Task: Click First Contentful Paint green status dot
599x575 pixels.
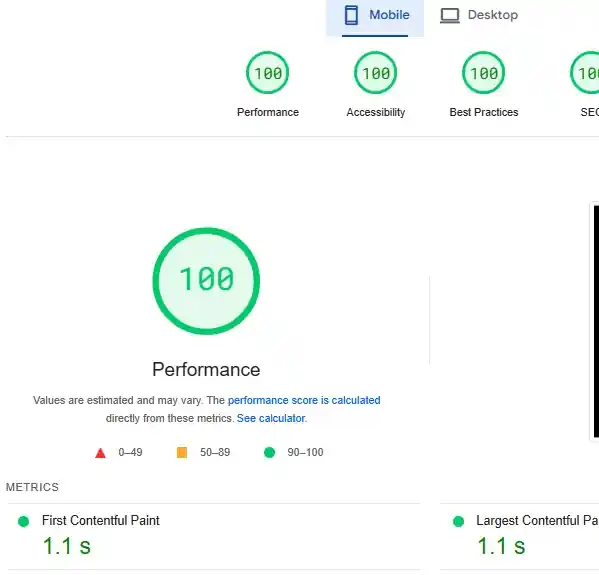Action: 24,521
